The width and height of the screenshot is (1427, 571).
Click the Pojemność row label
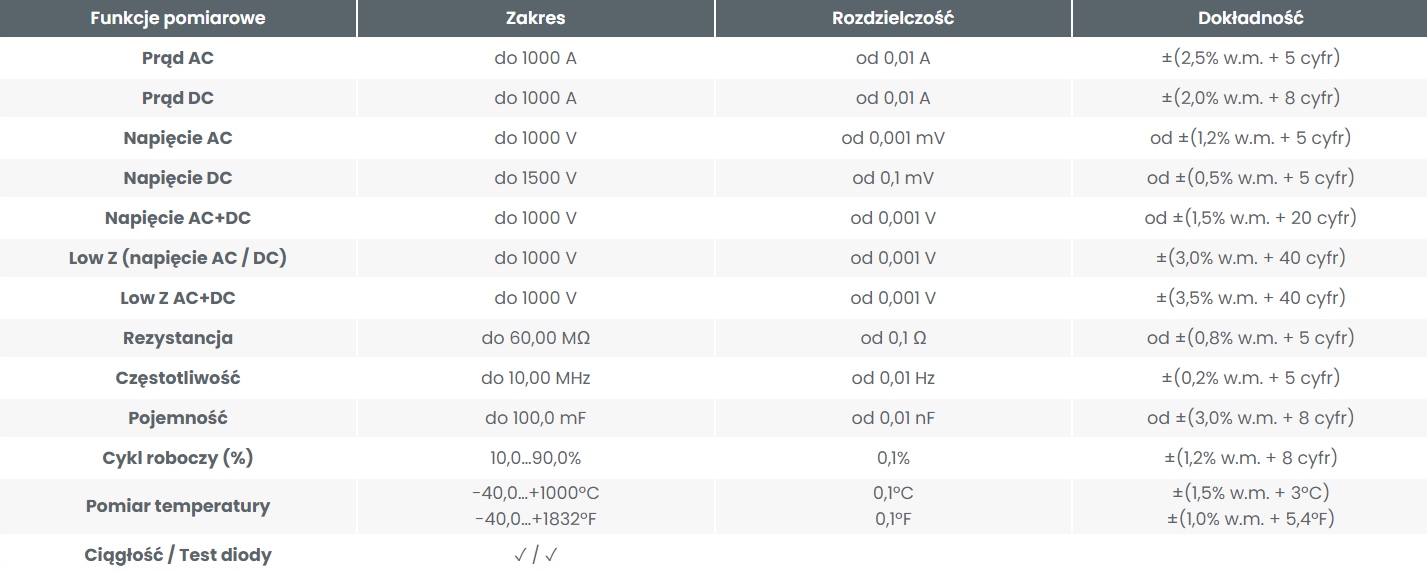[x=178, y=418]
